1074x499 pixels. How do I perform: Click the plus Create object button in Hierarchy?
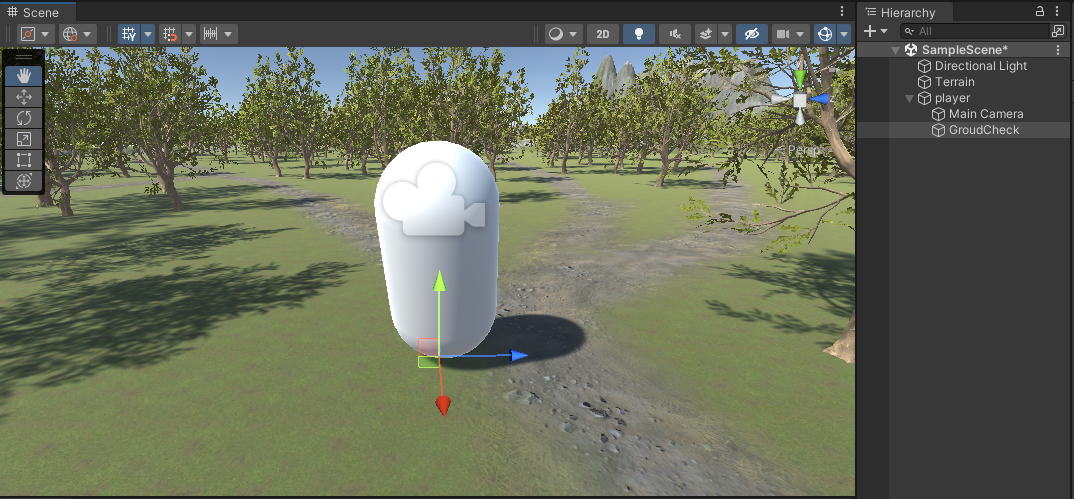click(x=870, y=31)
